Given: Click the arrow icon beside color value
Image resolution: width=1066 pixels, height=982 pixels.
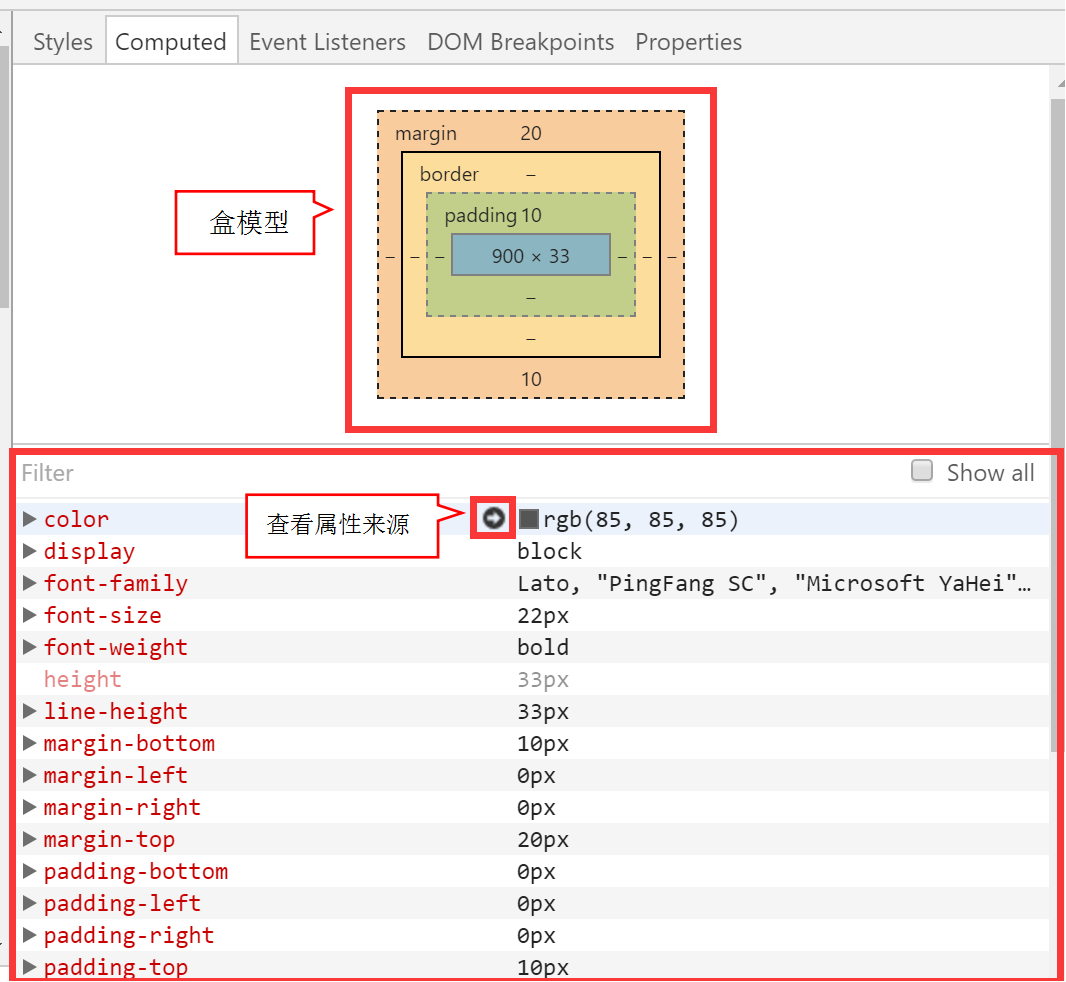Looking at the screenshot, I should click(493, 518).
